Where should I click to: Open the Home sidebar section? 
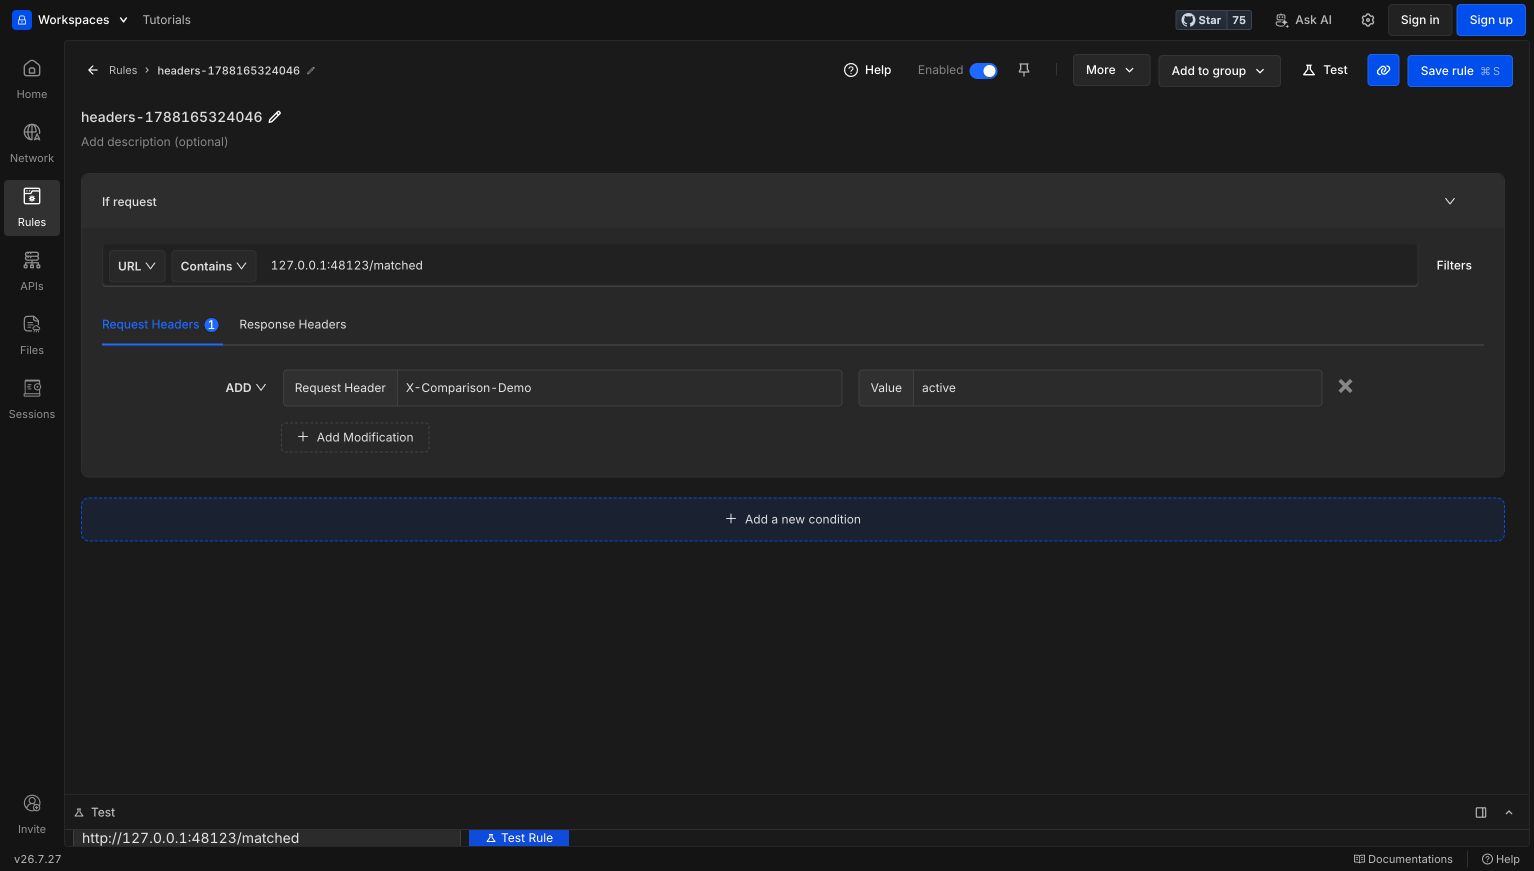(32, 79)
